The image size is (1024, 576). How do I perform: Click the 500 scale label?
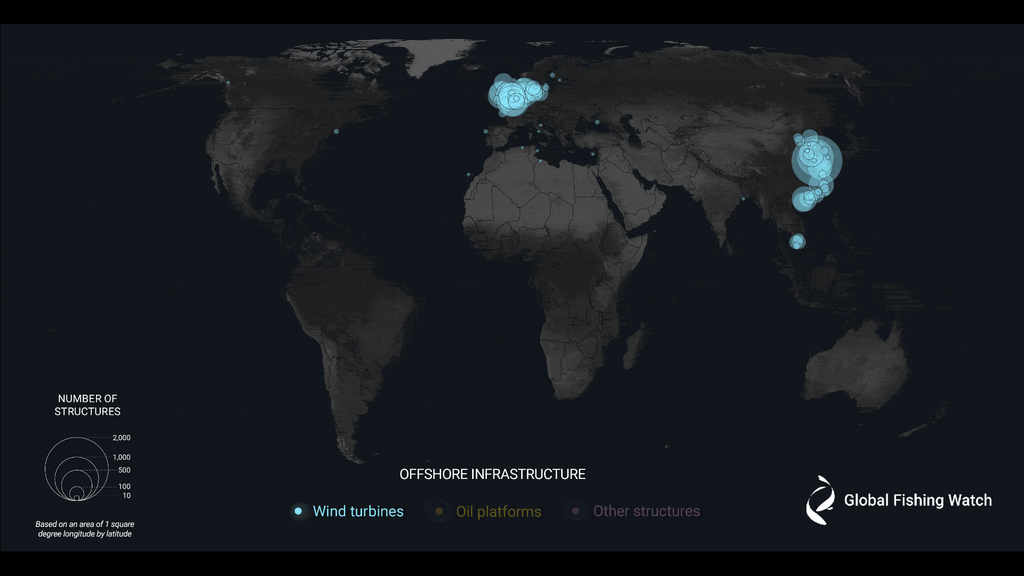pyautogui.click(x=124, y=470)
